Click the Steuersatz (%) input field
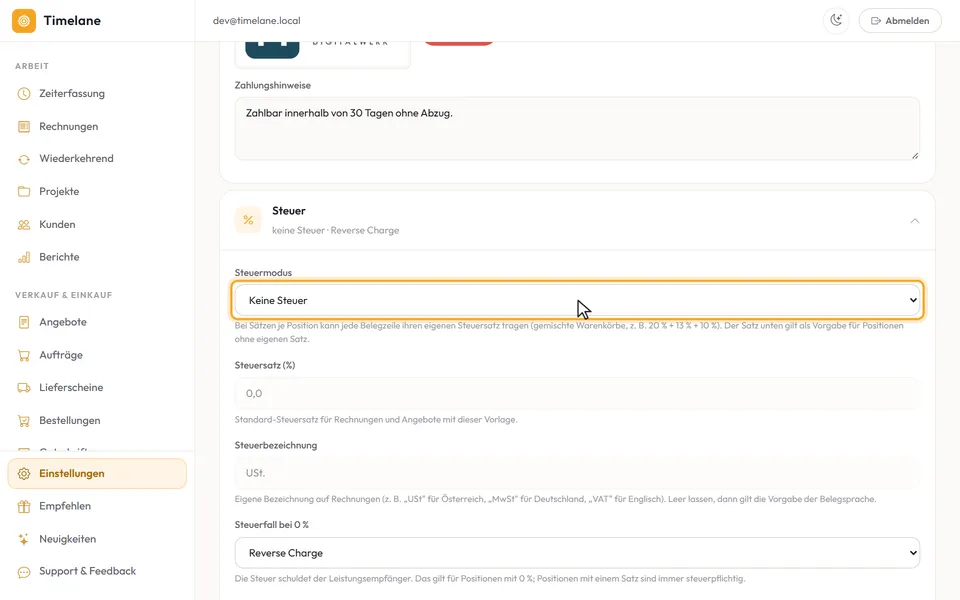The image size is (960, 600). 577,393
